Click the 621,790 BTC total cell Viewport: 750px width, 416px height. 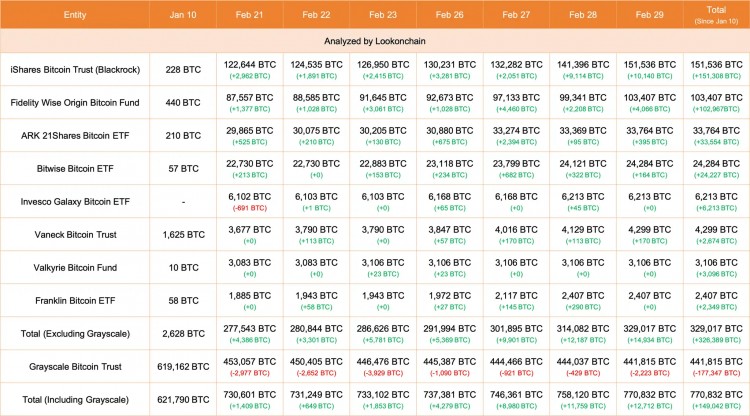point(183,399)
